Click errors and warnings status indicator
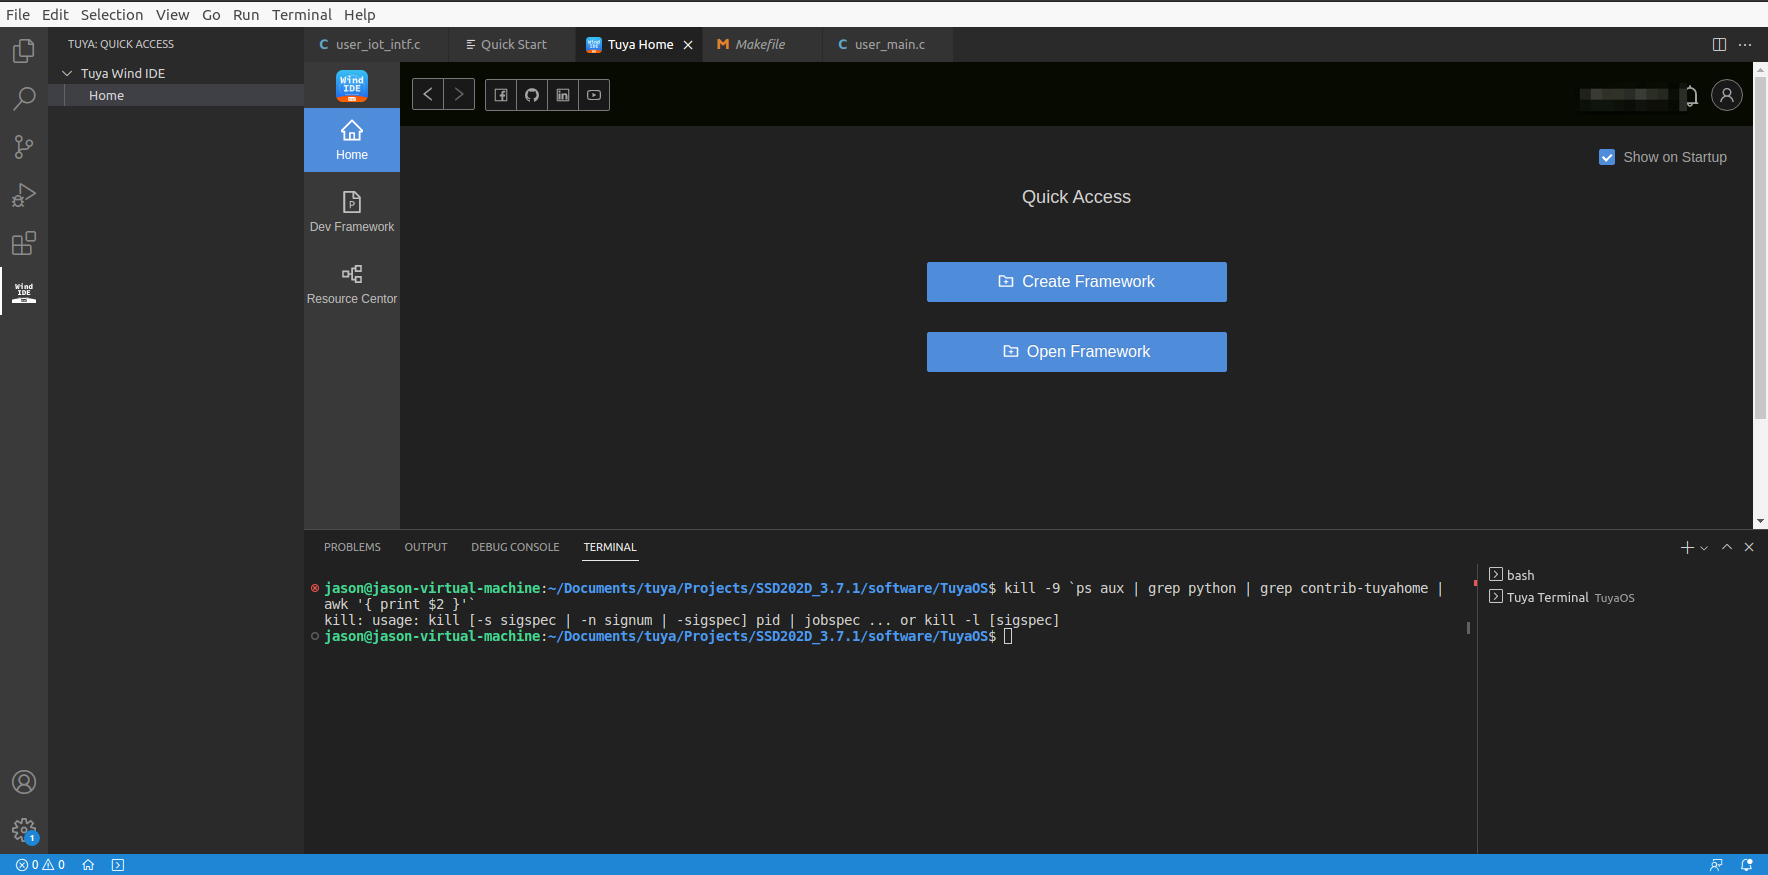Viewport: 1768px width, 875px height. click(40, 865)
